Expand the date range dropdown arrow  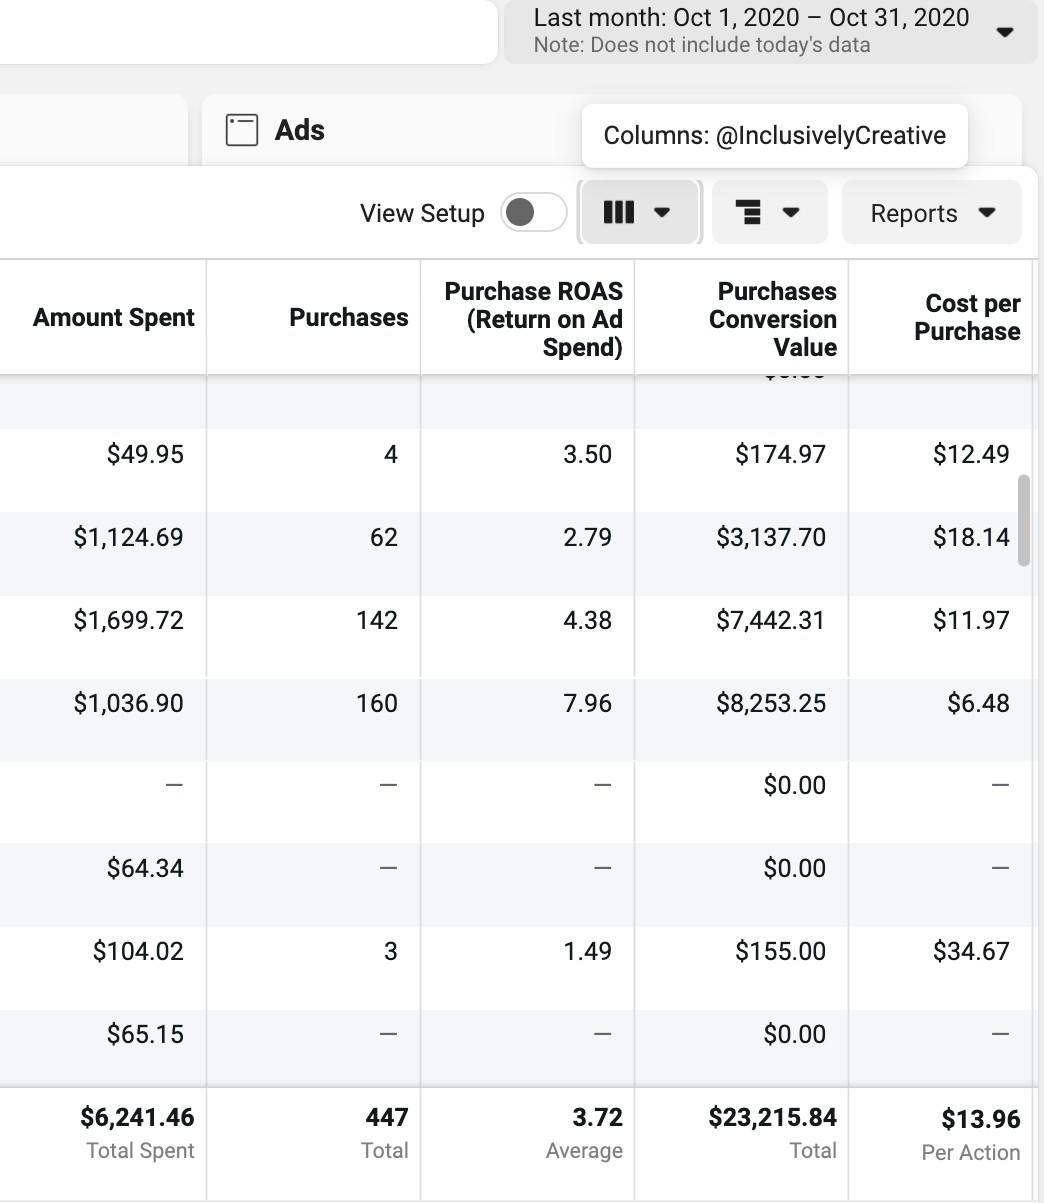click(x=1005, y=32)
